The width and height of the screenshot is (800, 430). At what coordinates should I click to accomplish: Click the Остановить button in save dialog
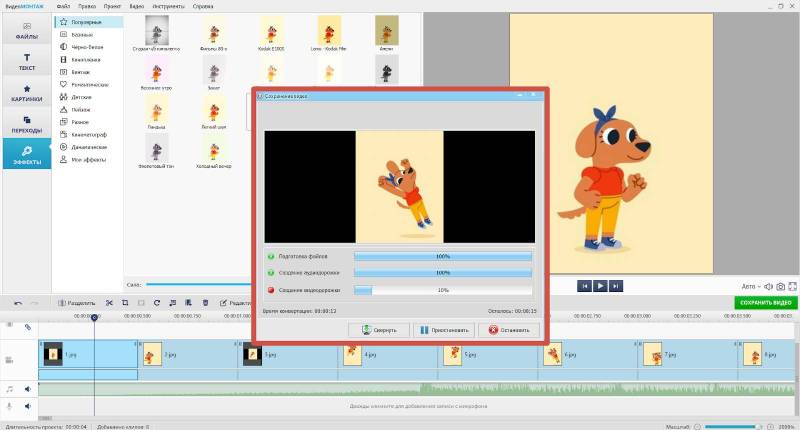point(509,330)
